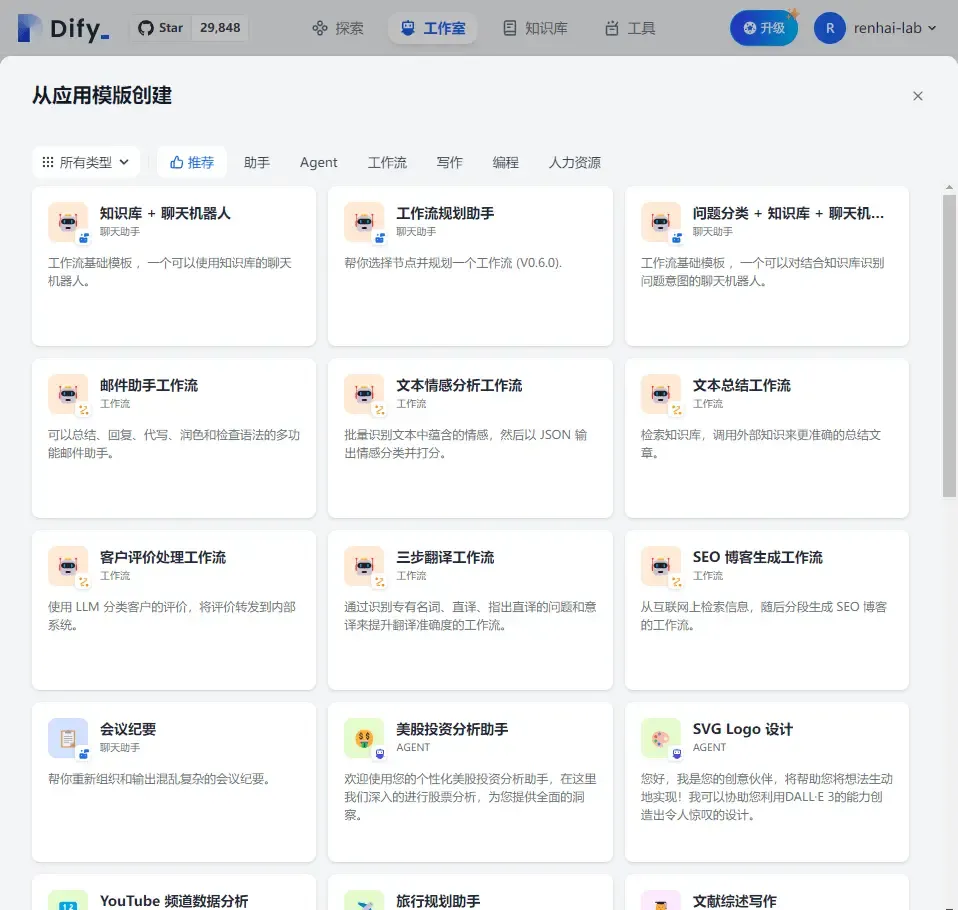The width and height of the screenshot is (958, 910).
Task: Click the 会议纪要 title
Action: tap(128, 729)
